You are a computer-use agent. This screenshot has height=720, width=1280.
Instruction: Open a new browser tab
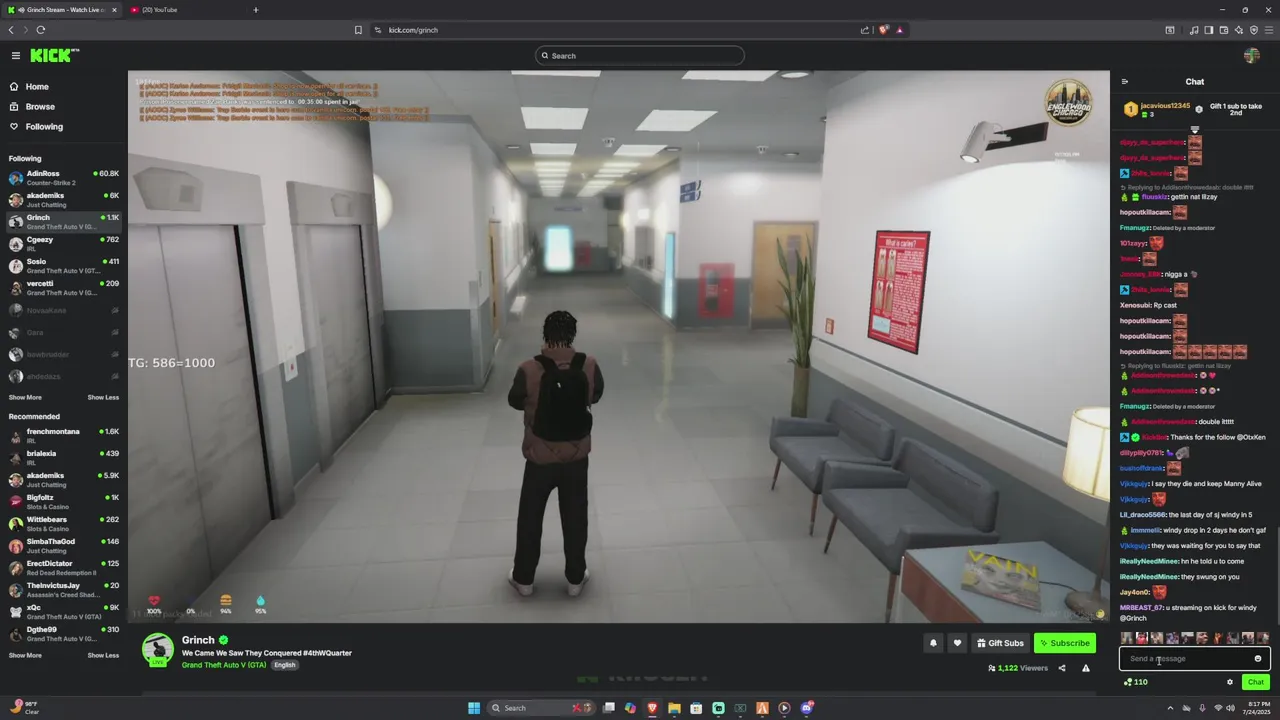coord(256,10)
